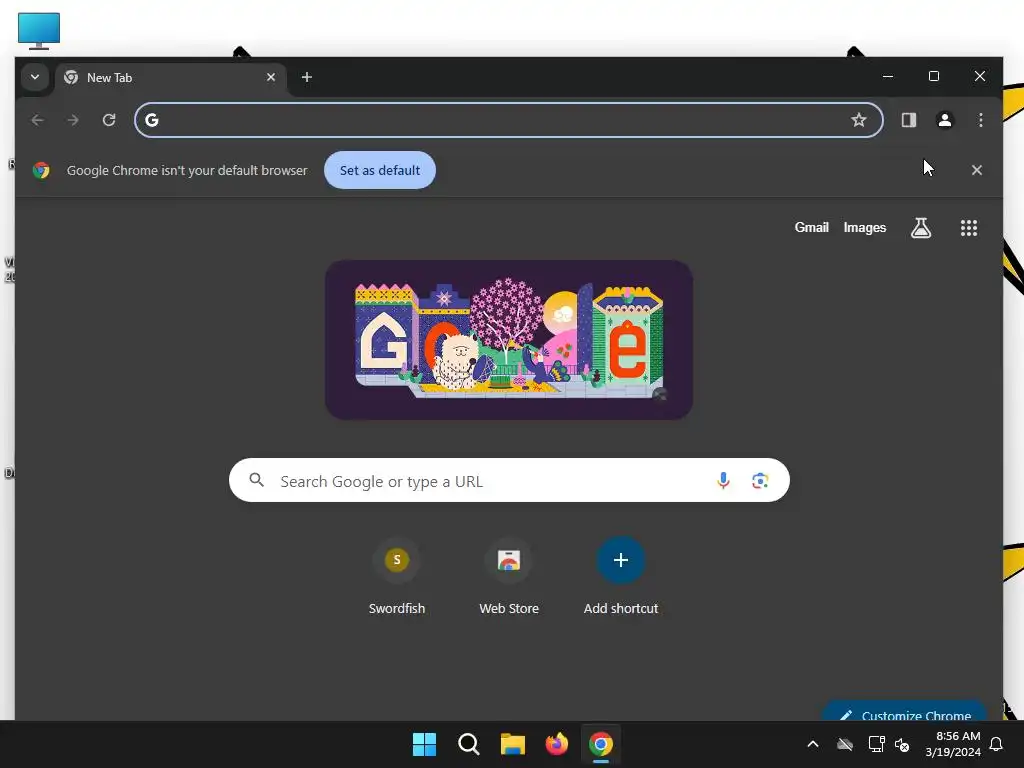Open Chrome three-dot menu
This screenshot has width=1024, height=768.
[980, 120]
